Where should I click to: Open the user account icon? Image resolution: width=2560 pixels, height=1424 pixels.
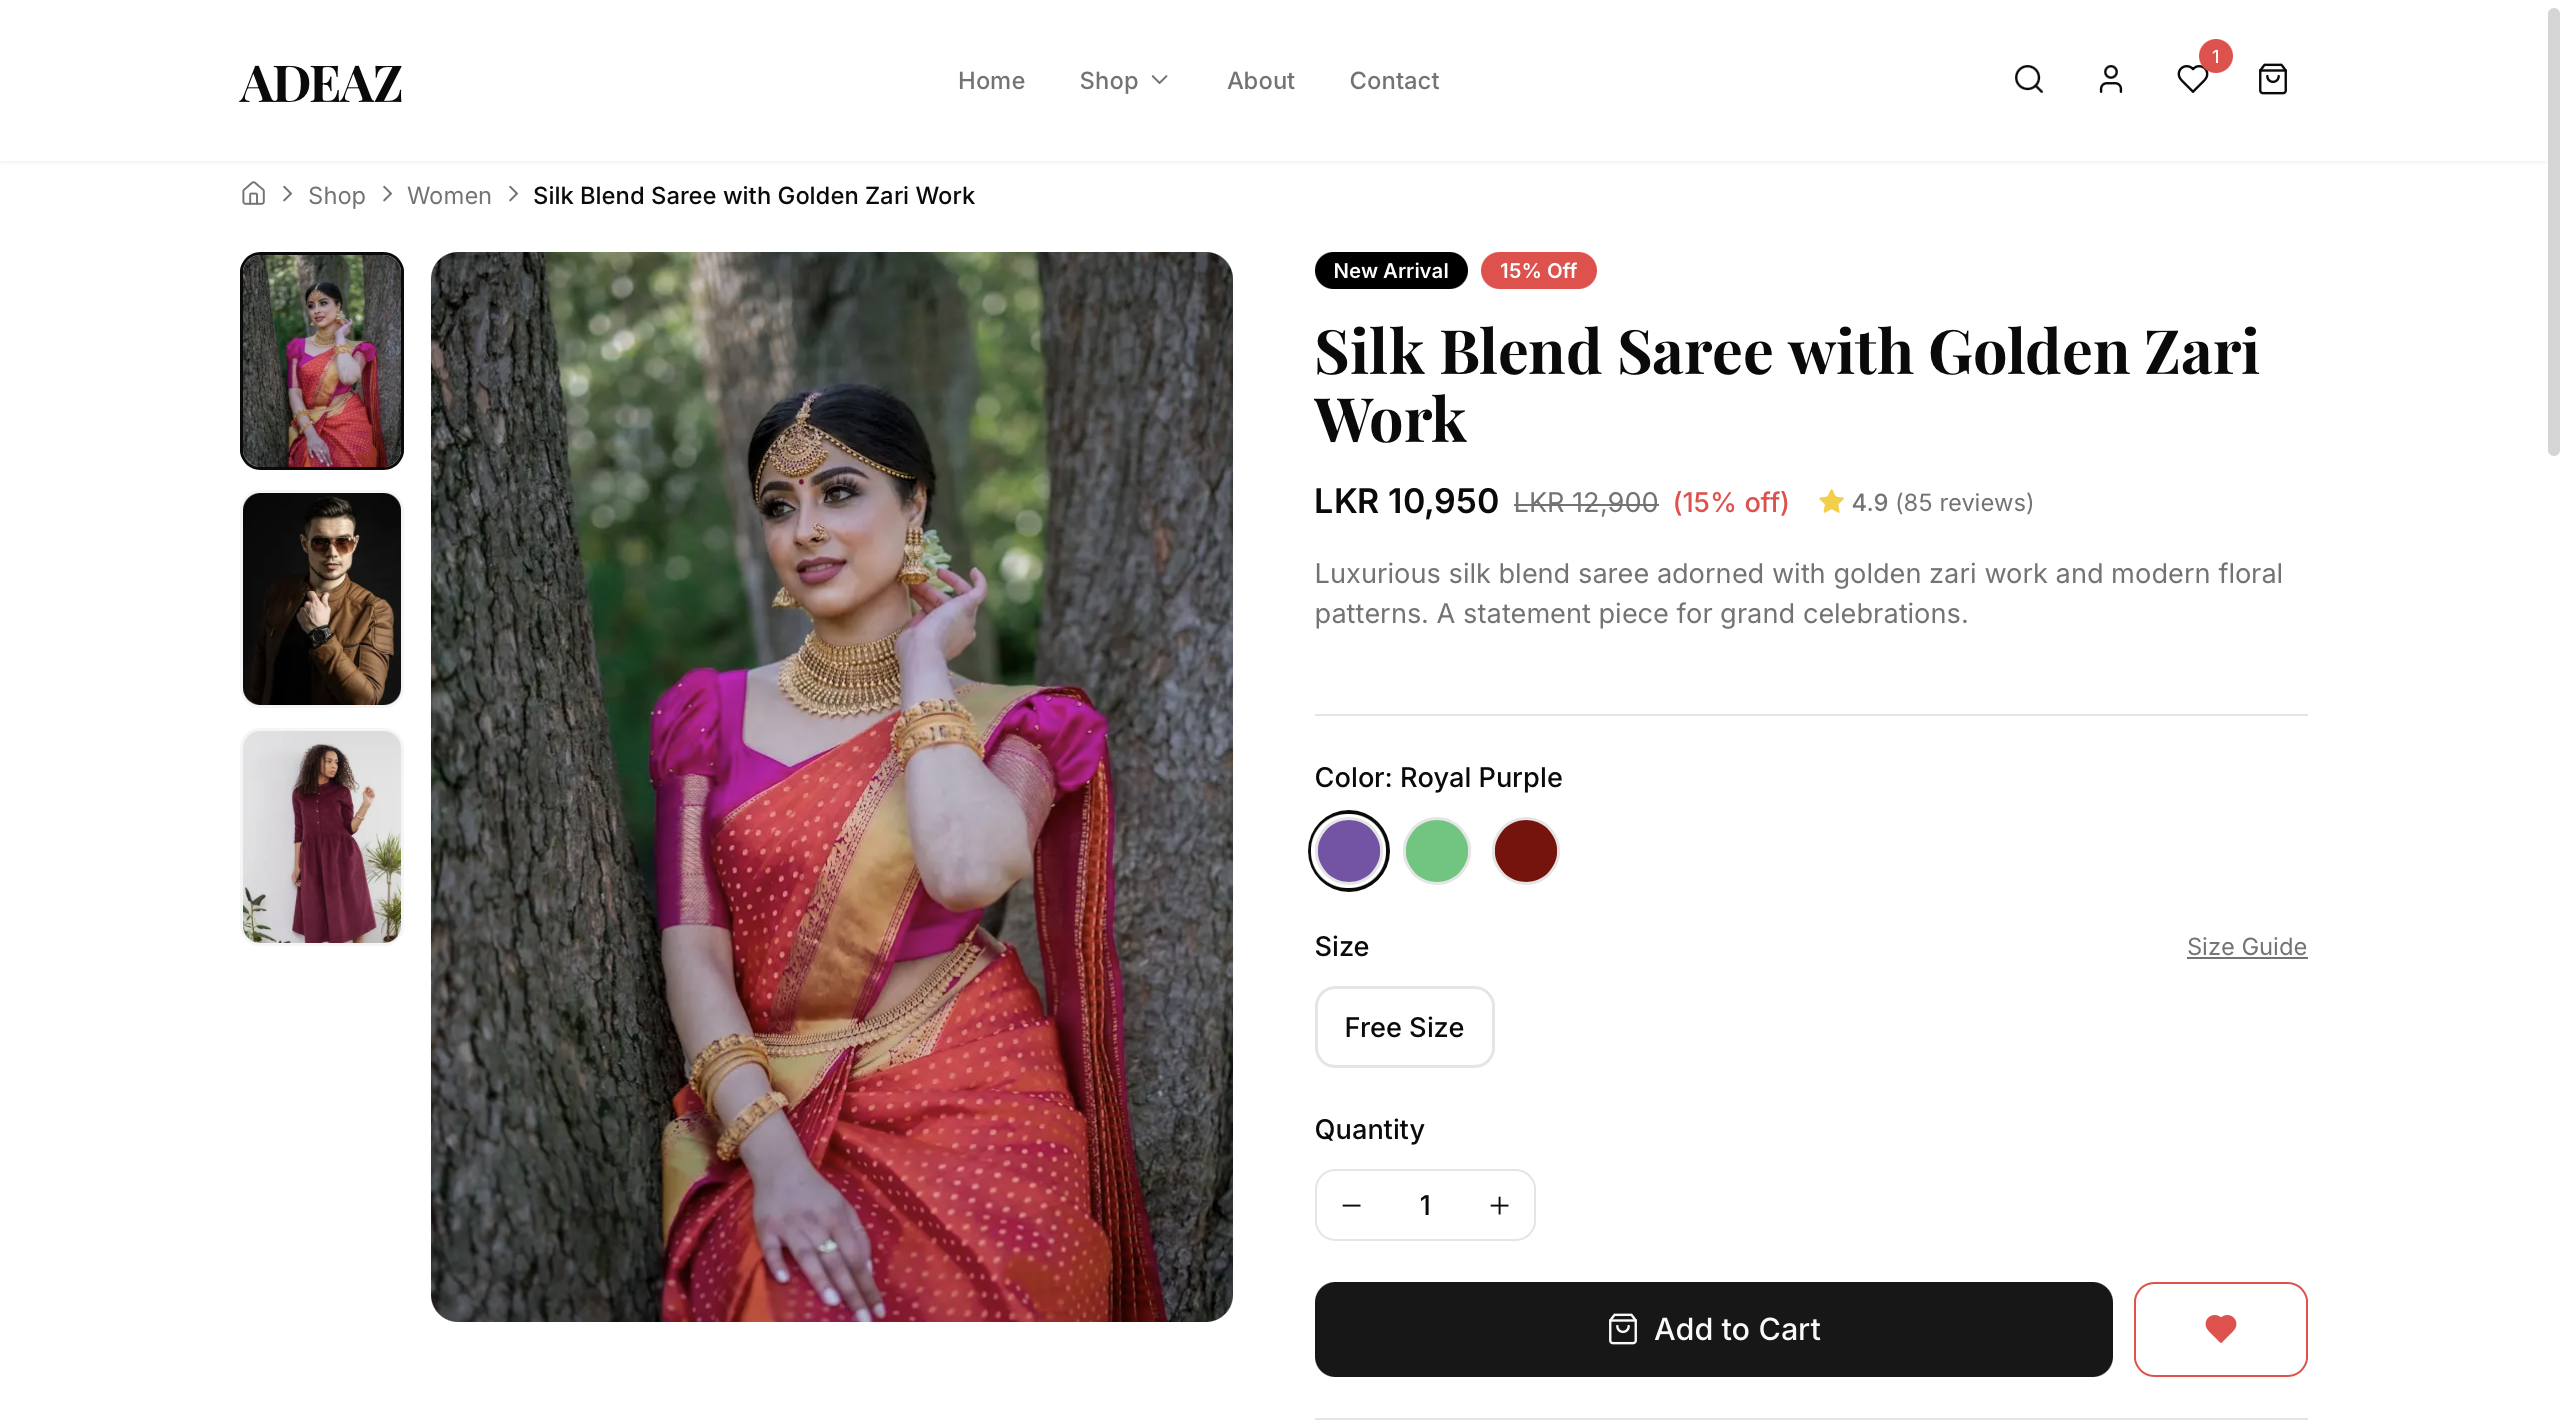pos(2110,80)
